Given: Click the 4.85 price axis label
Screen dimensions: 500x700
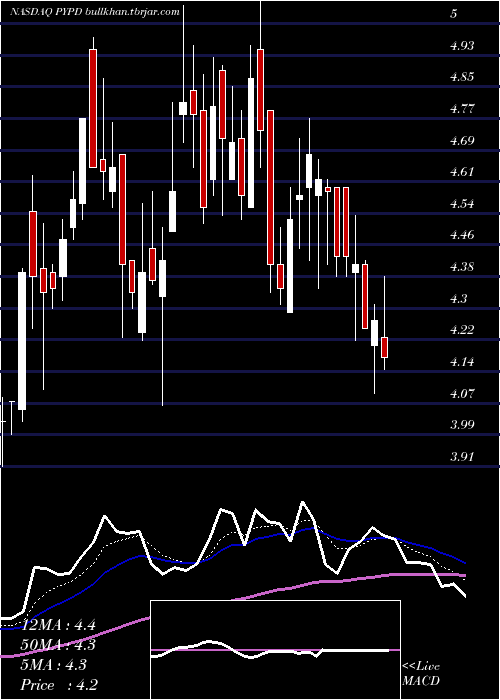Looking at the screenshot, I should (462, 76).
